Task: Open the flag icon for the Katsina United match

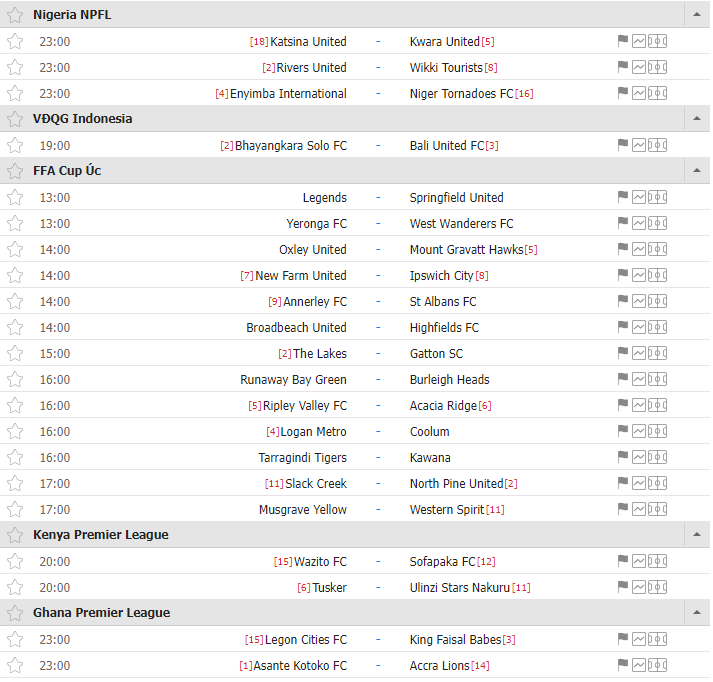Action: 623,41
